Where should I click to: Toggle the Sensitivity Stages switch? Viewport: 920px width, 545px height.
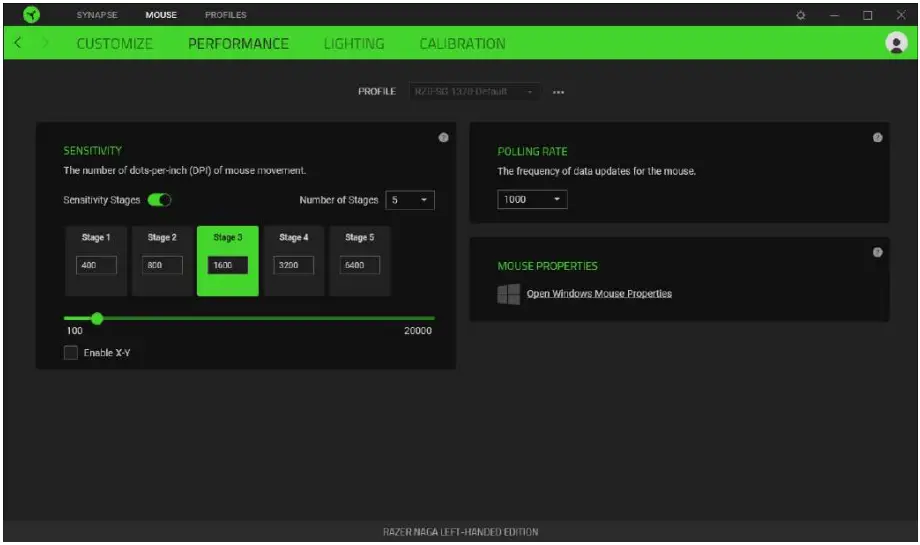click(159, 200)
